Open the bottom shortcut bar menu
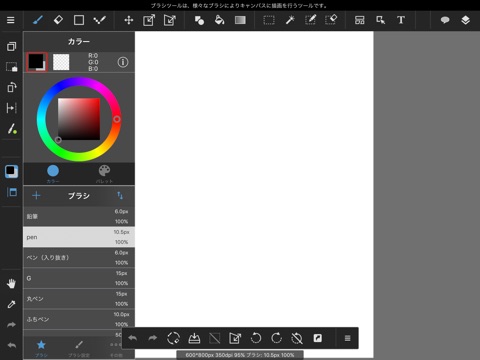The width and height of the screenshot is (480, 360). (347, 338)
